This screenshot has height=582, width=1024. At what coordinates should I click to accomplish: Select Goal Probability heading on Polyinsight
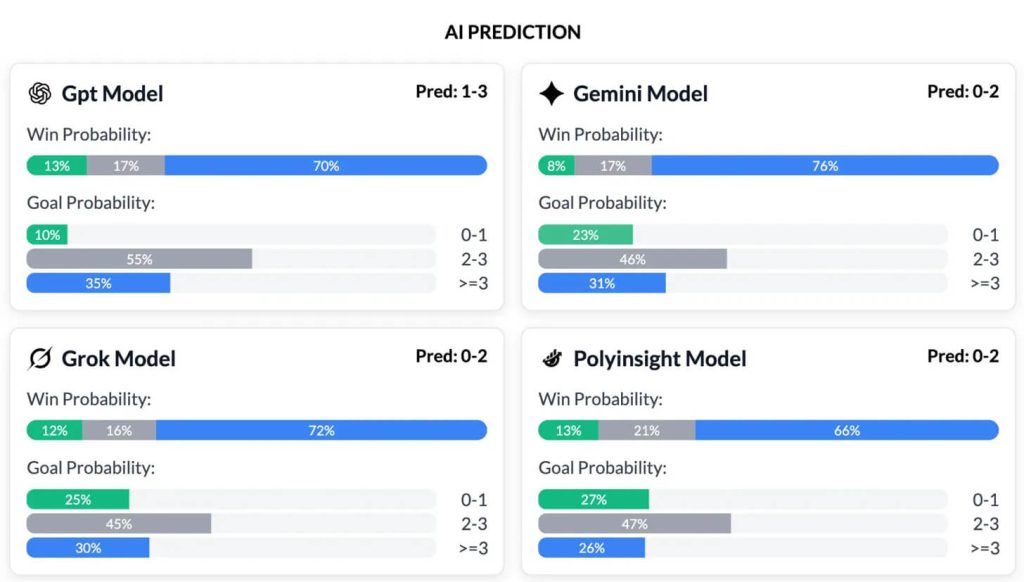click(x=601, y=467)
